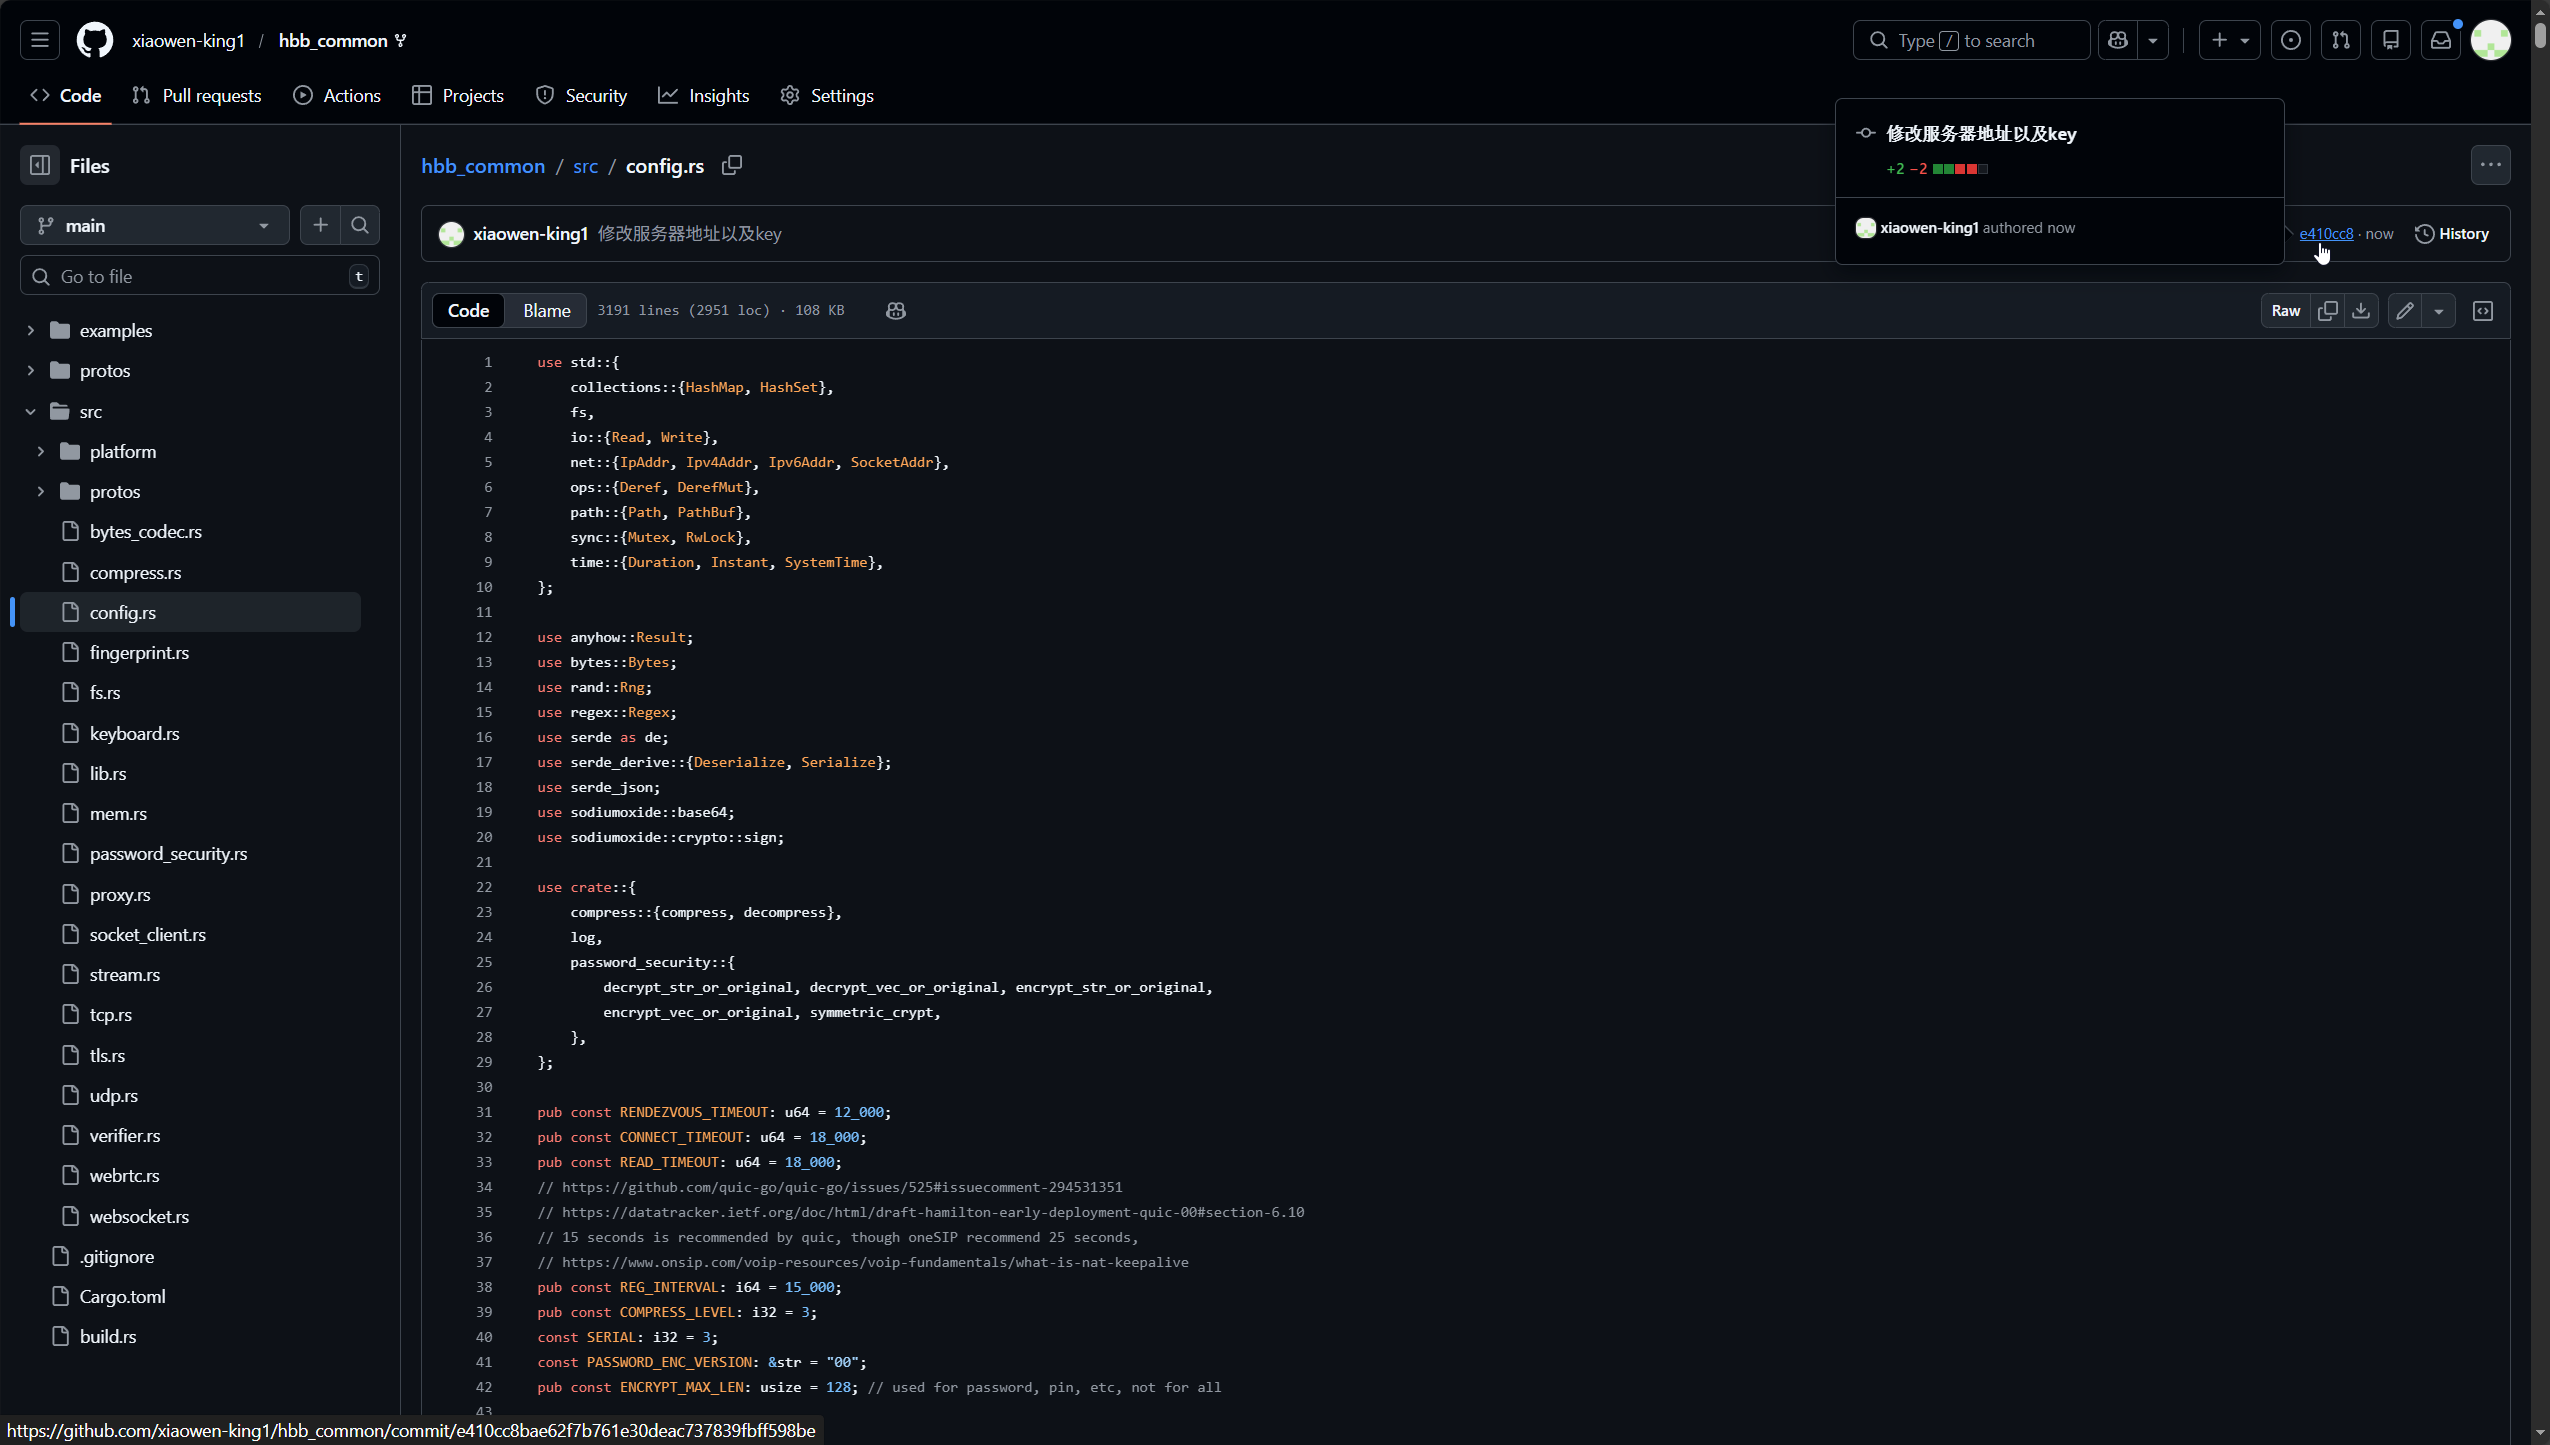Copy file path next to config.rs
Screen dimensions: 2550x1445
(732, 166)
